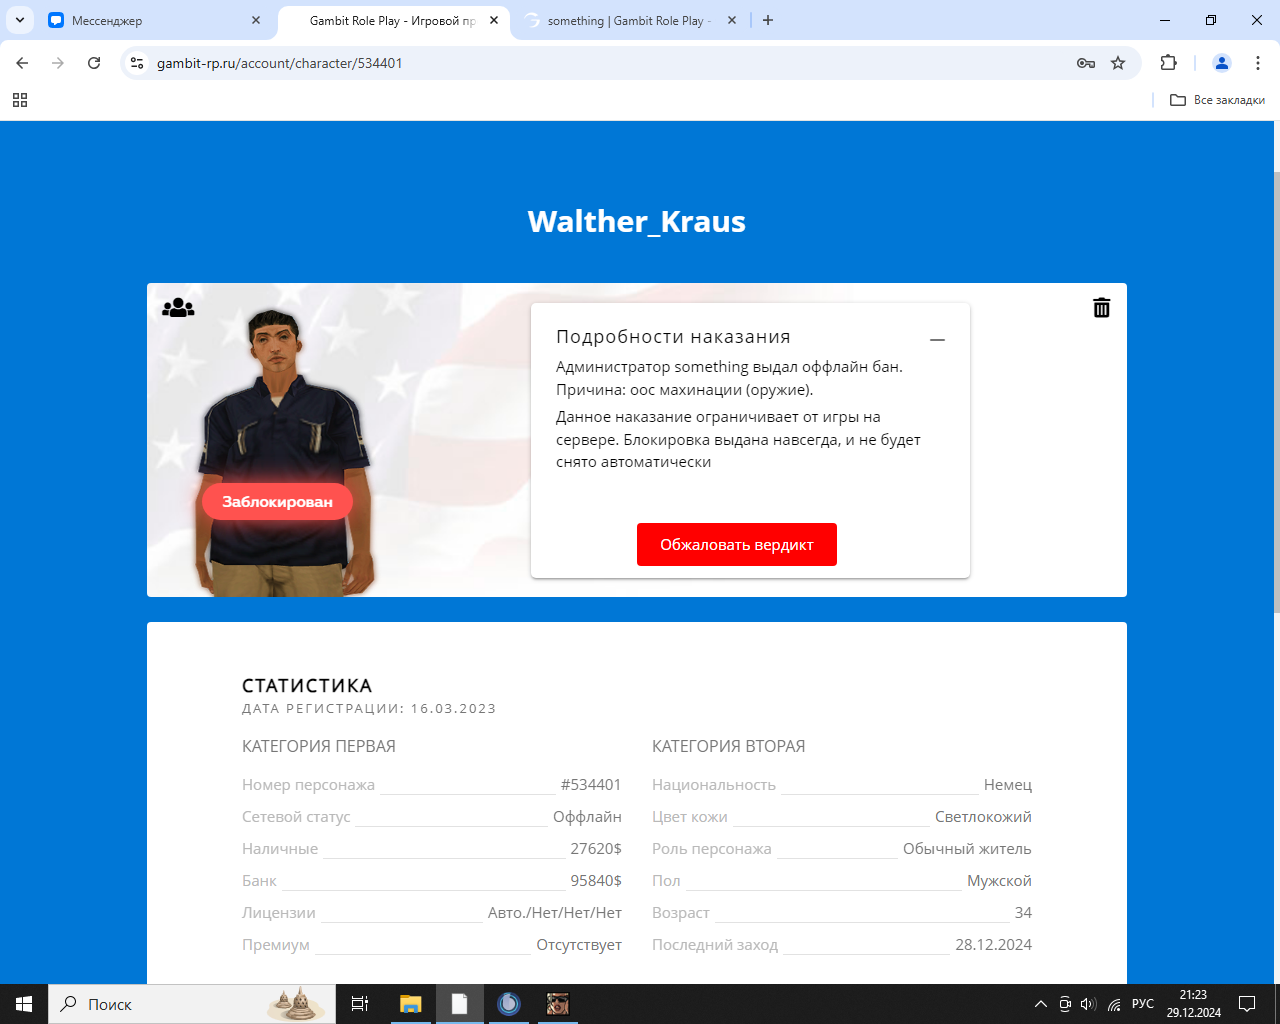
Task: Open the saved passwords key icon
Action: [1086, 63]
